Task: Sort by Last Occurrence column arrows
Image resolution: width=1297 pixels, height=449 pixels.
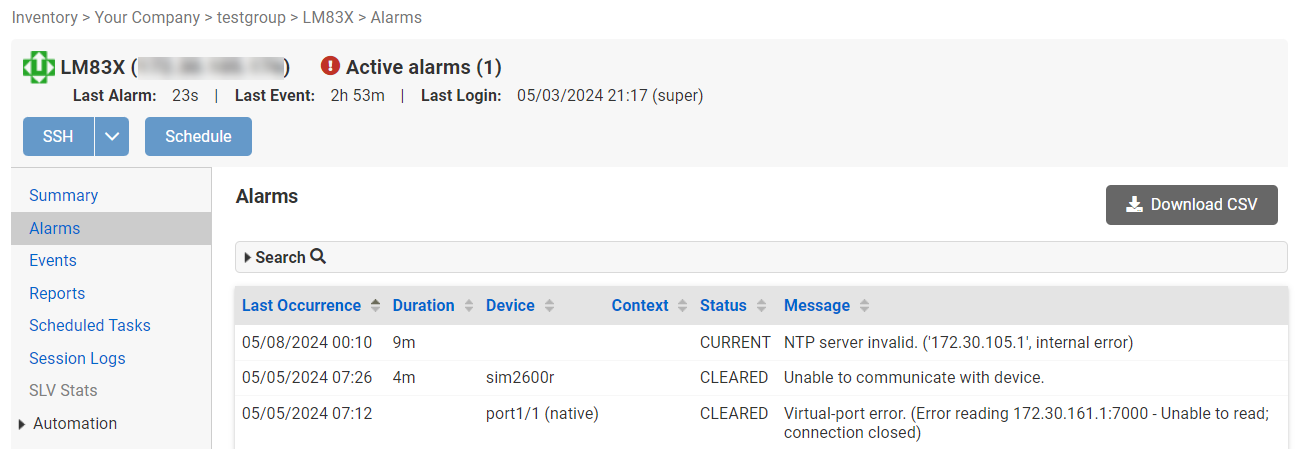Action: pos(375,306)
